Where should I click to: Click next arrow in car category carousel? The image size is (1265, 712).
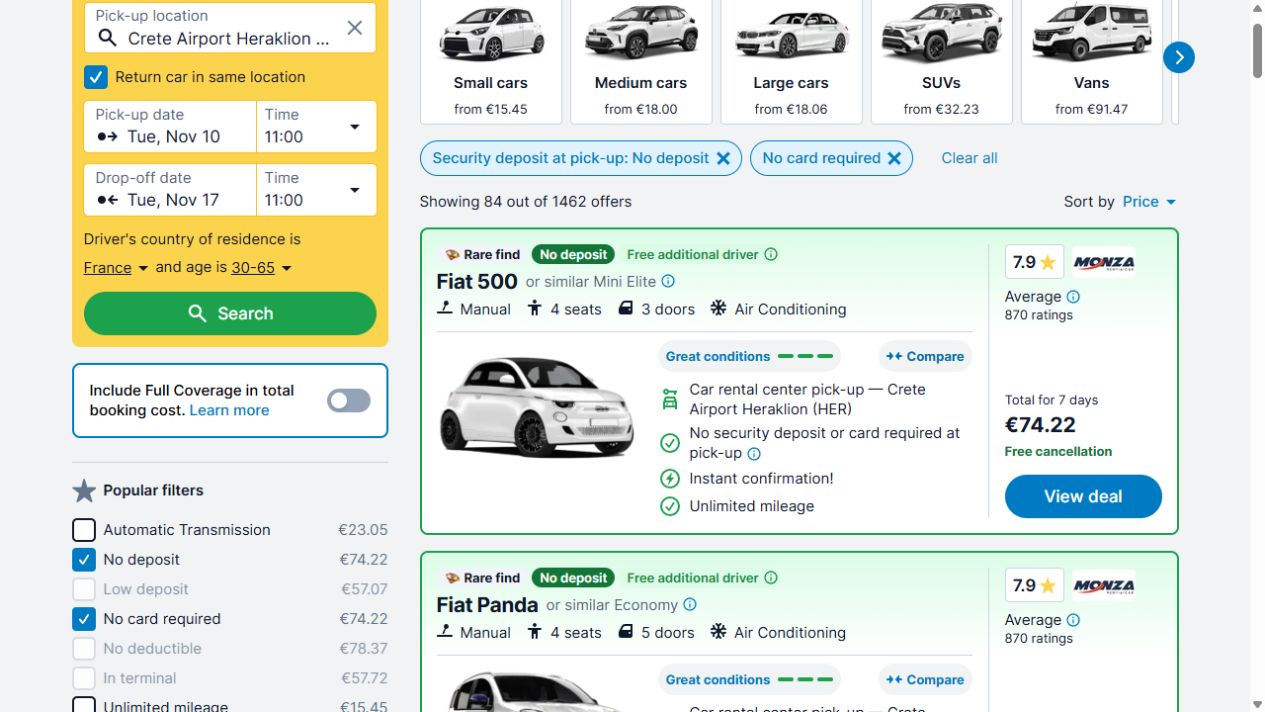click(1179, 57)
